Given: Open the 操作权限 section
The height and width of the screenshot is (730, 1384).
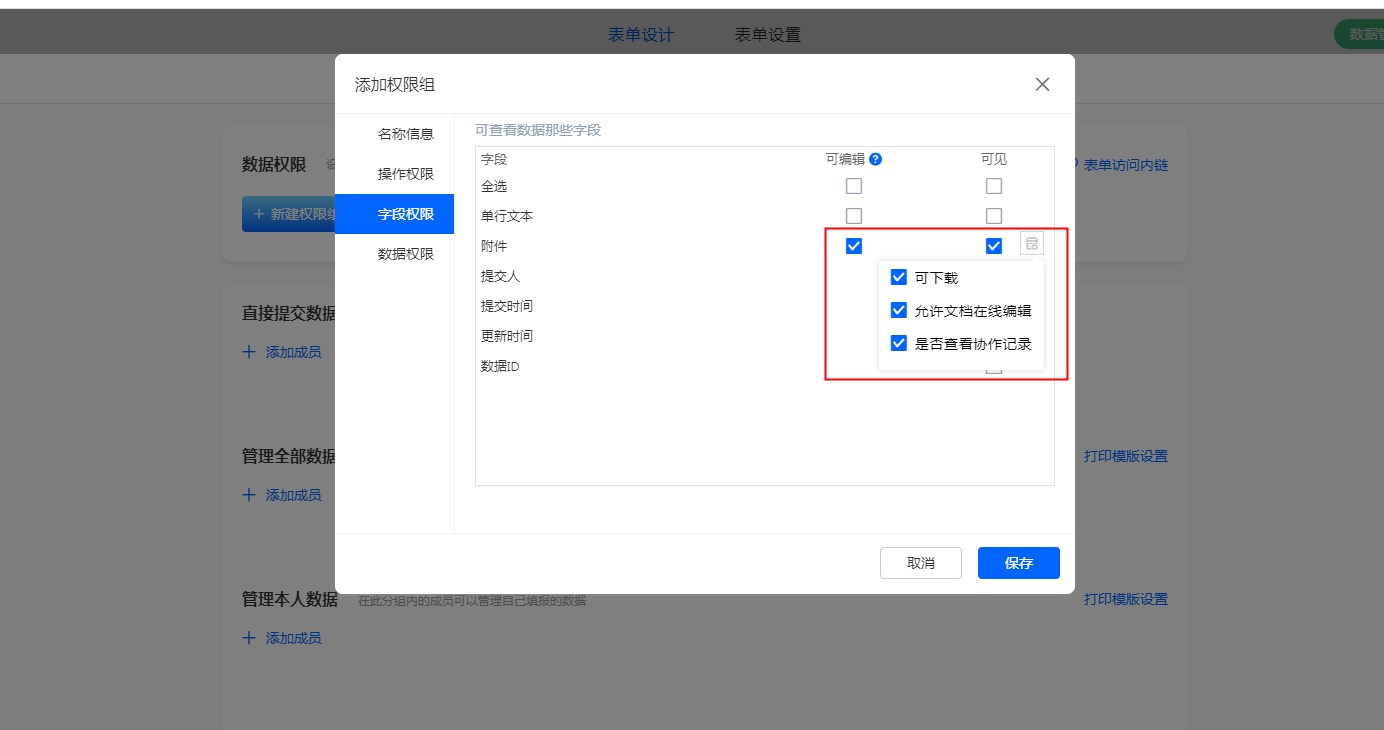Looking at the screenshot, I should pos(405,174).
